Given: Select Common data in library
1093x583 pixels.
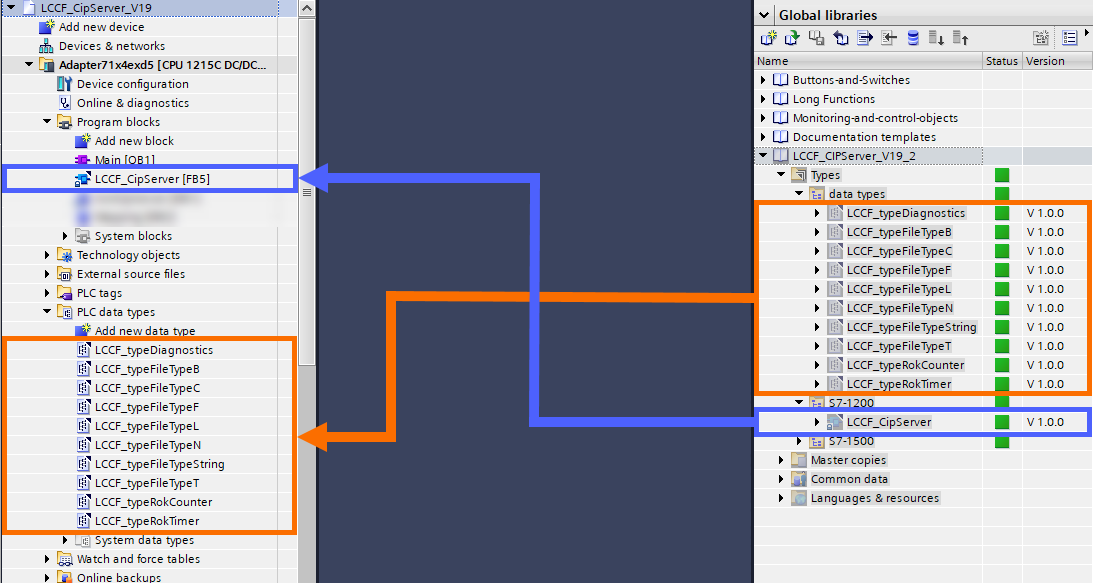Looking at the screenshot, I should (849, 479).
